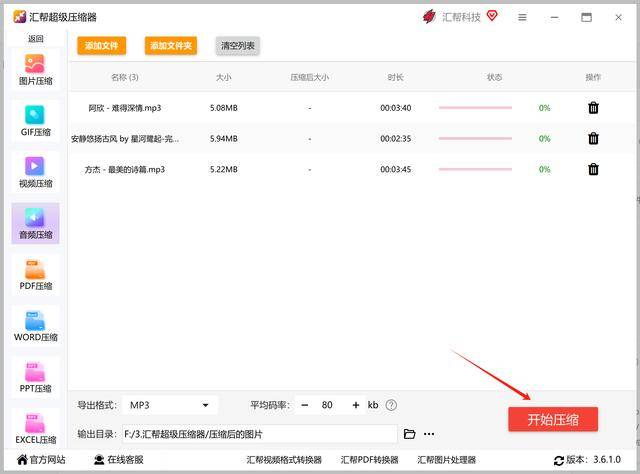Click the app logo in title bar
This screenshot has height=474, width=640.
(19, 17)
